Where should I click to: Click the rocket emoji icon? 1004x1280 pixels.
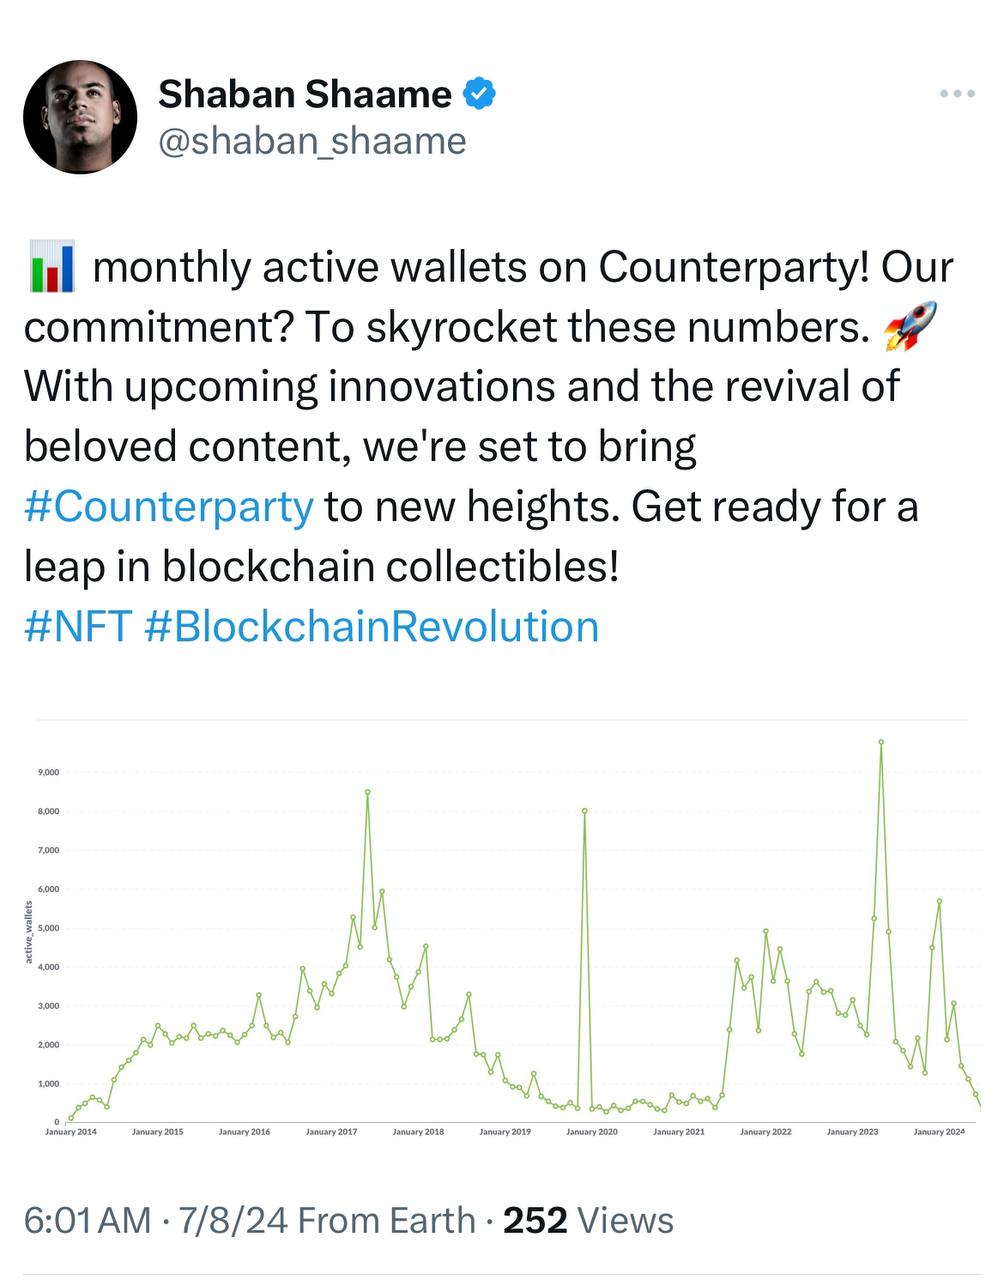pyautogui.click(x=910, y=327)
